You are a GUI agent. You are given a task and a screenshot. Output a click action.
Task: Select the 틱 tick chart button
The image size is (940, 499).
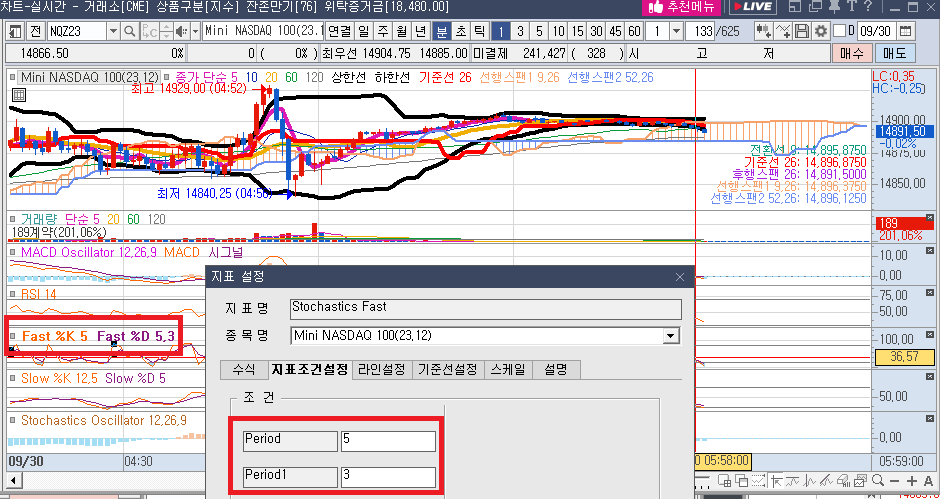click(480, 31)
